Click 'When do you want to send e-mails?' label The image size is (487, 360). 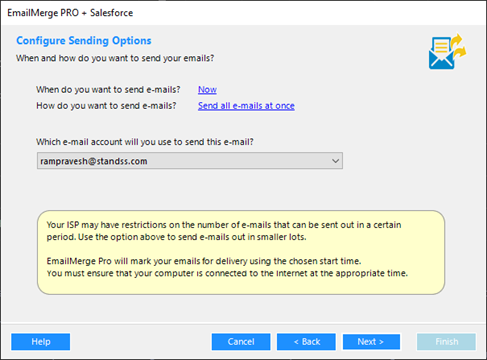108,90
